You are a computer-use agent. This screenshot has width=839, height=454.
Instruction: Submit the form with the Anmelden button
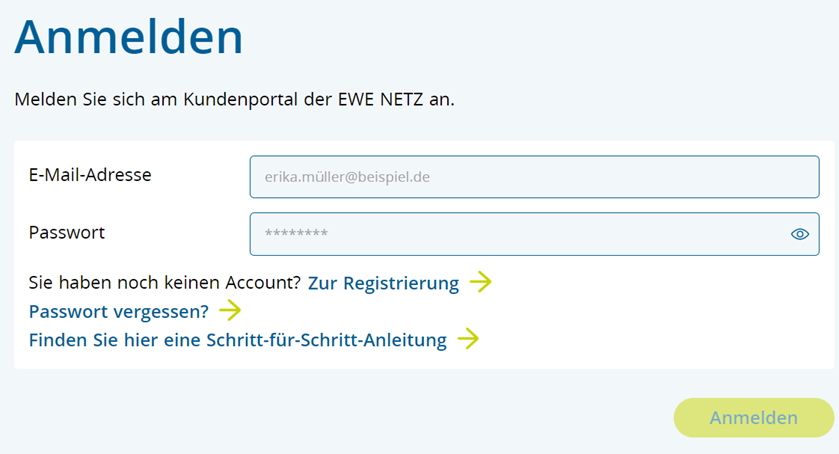click(x=753, y=418)
